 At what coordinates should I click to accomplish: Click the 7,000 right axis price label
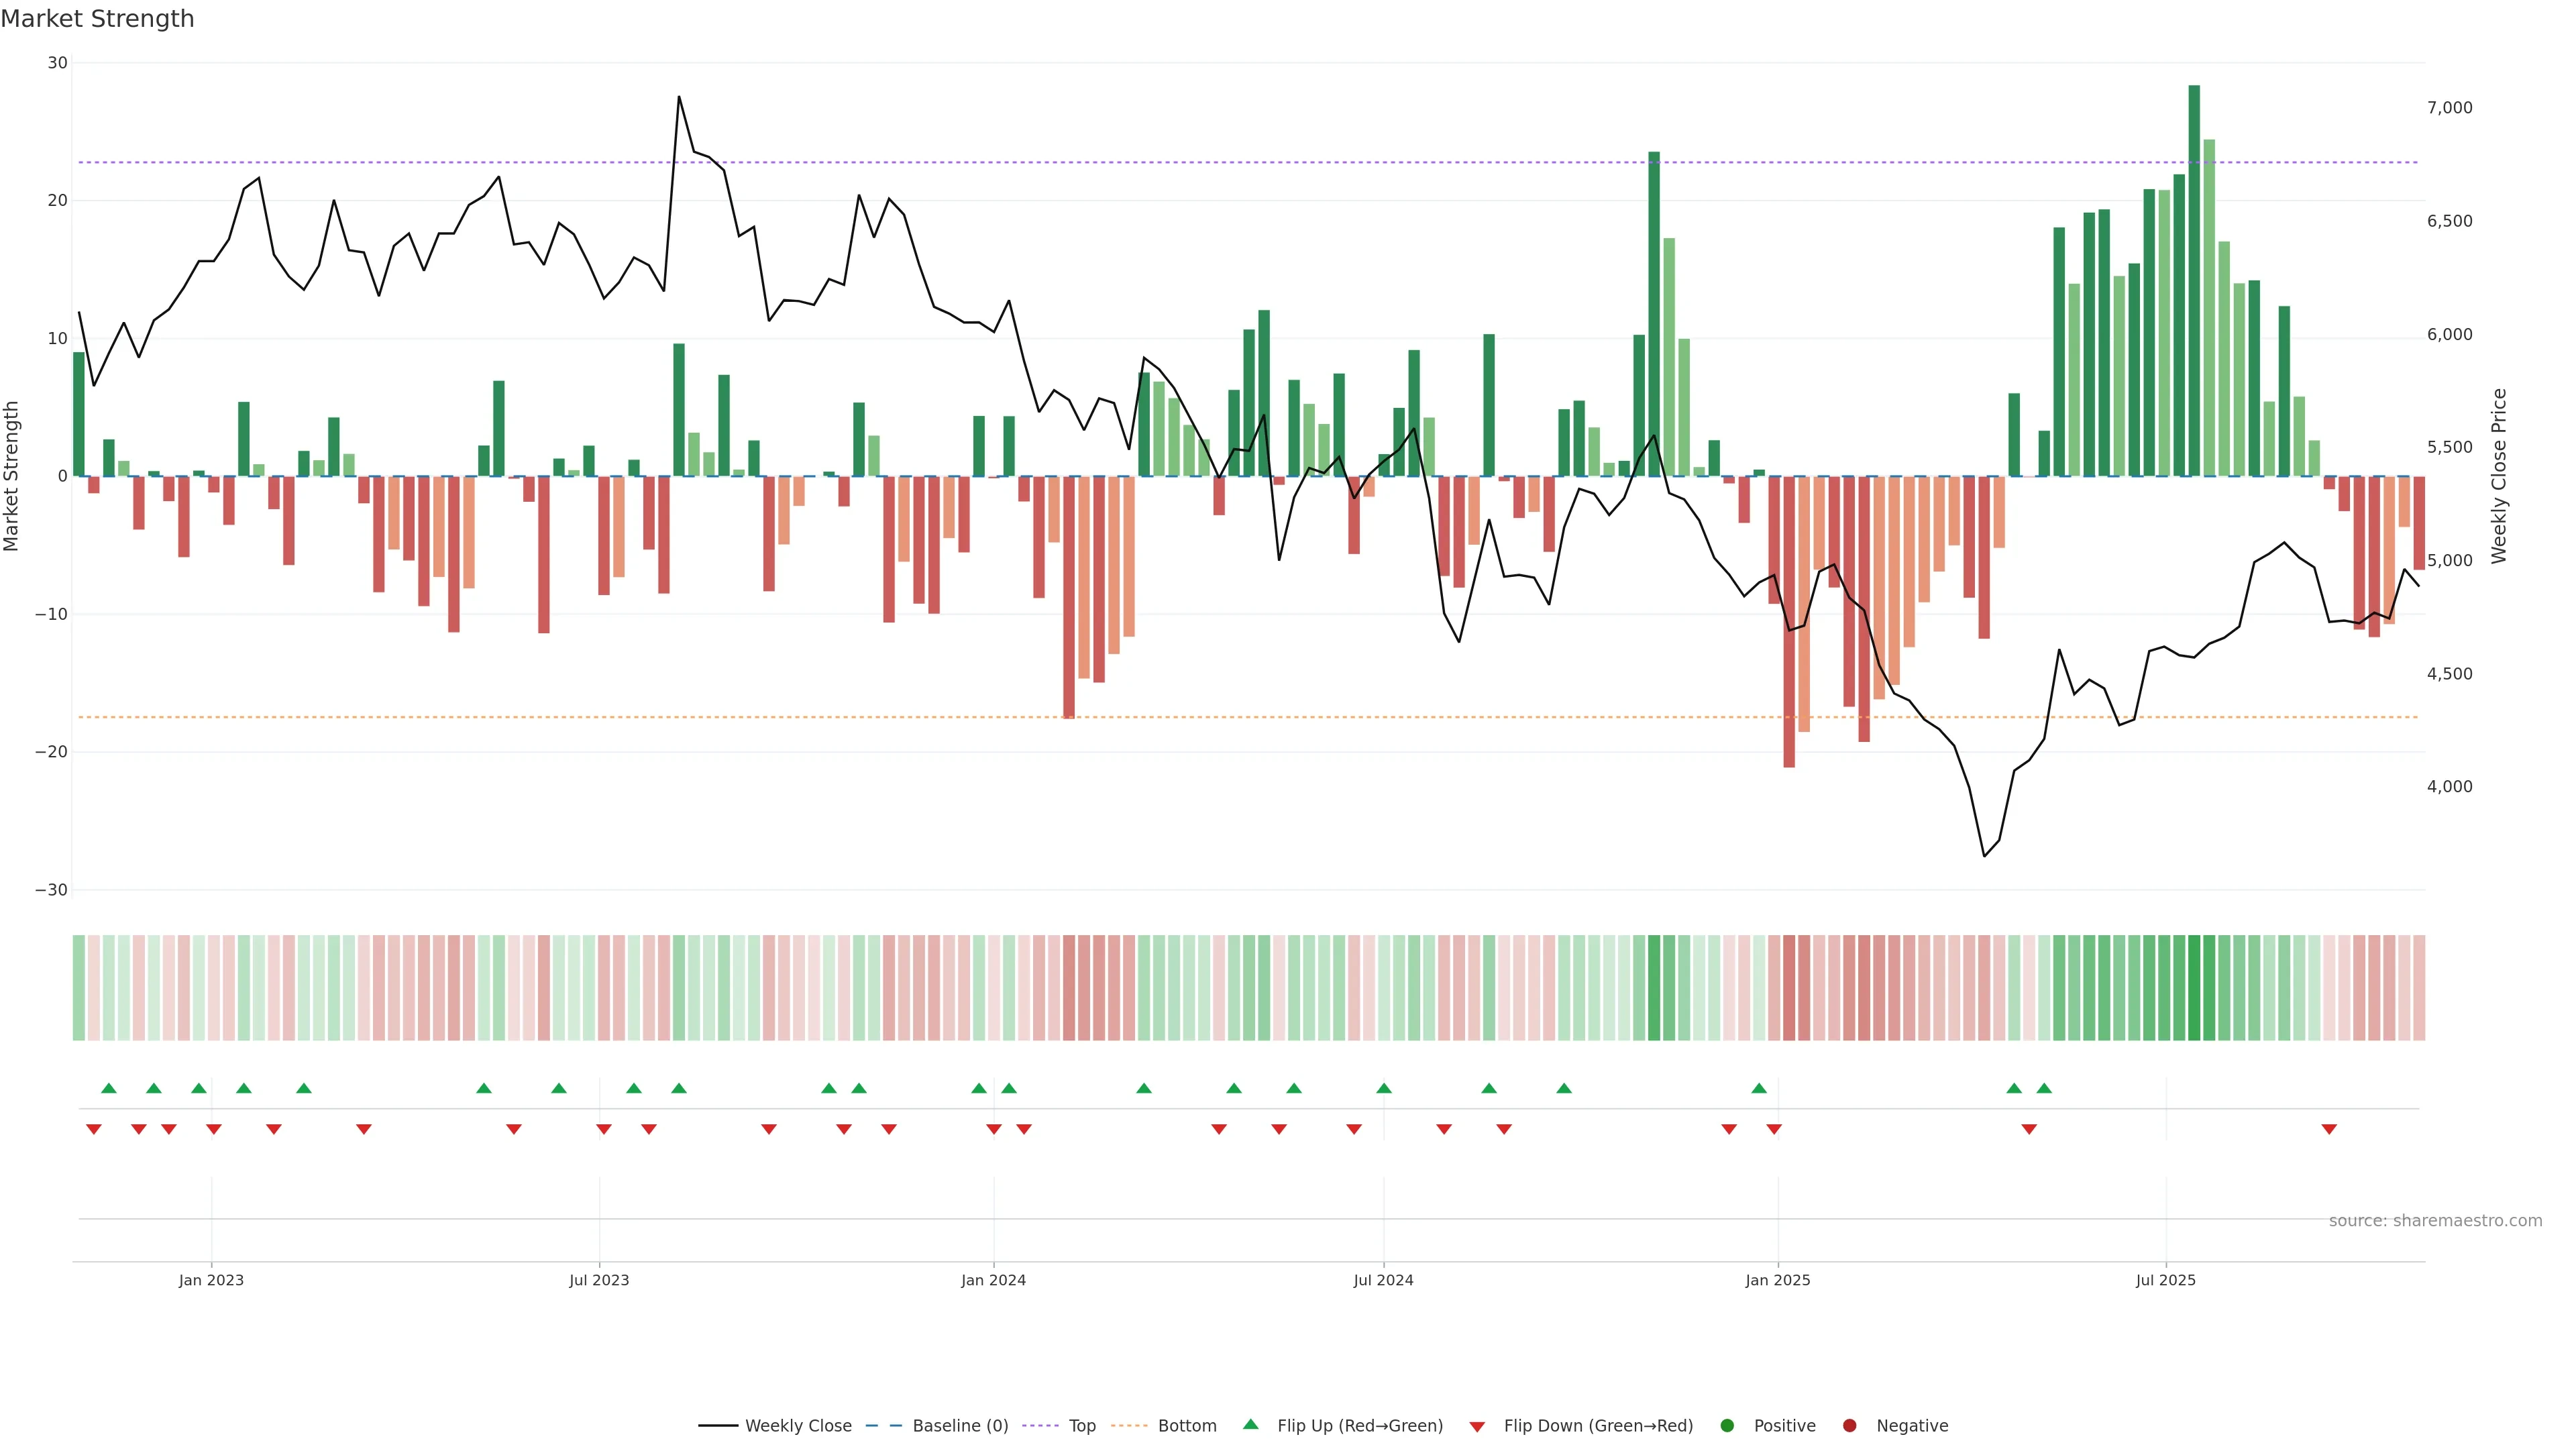point(2449,108)
